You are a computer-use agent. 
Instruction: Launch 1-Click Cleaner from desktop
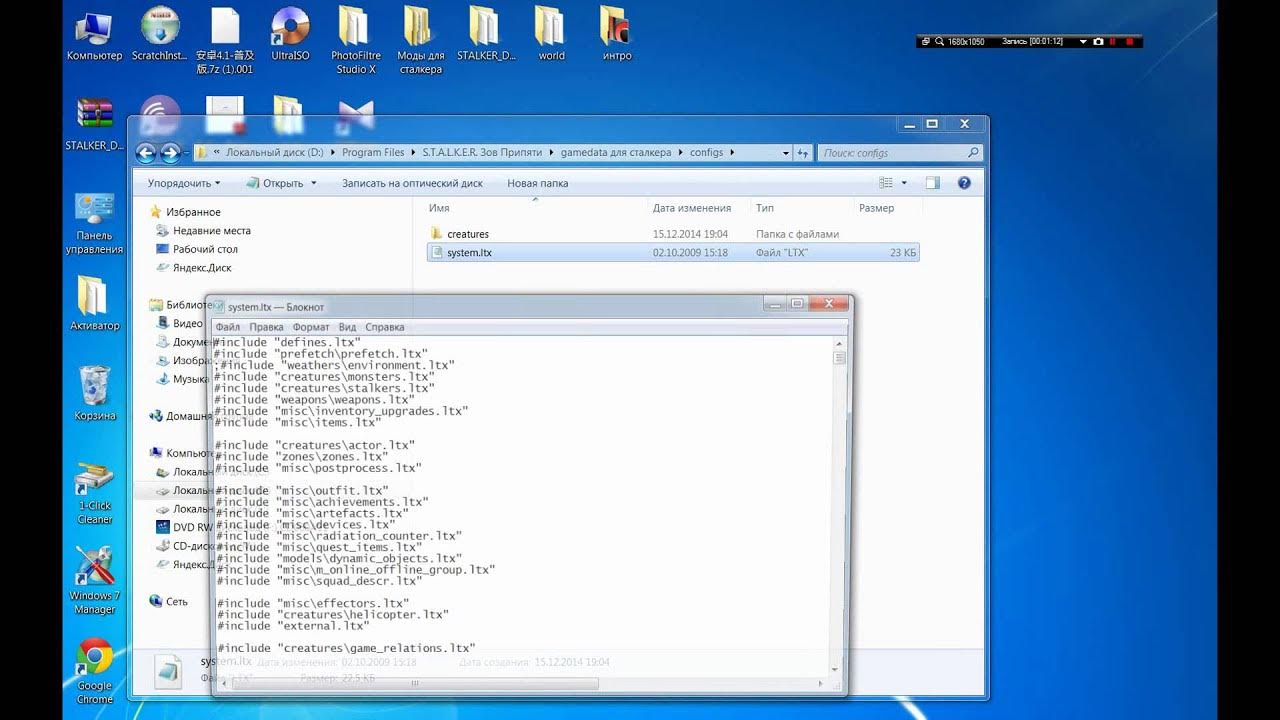pyautogui.click(x=95, y=492)
